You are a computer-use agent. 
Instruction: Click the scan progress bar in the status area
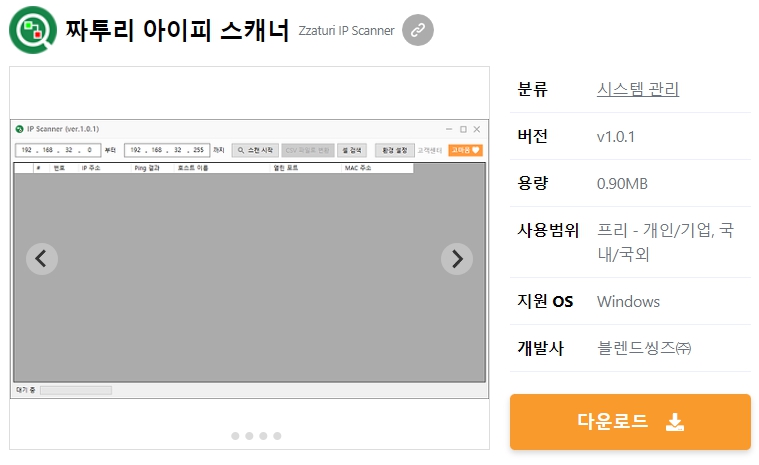pos(76,390)
